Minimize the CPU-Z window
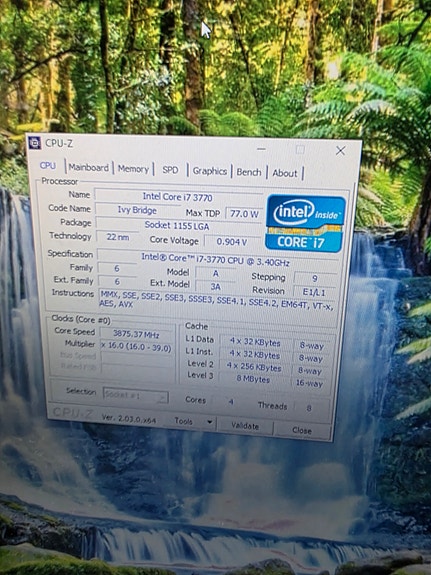Image resolution: width=431 pixels, height=575 pixels. 262,149
